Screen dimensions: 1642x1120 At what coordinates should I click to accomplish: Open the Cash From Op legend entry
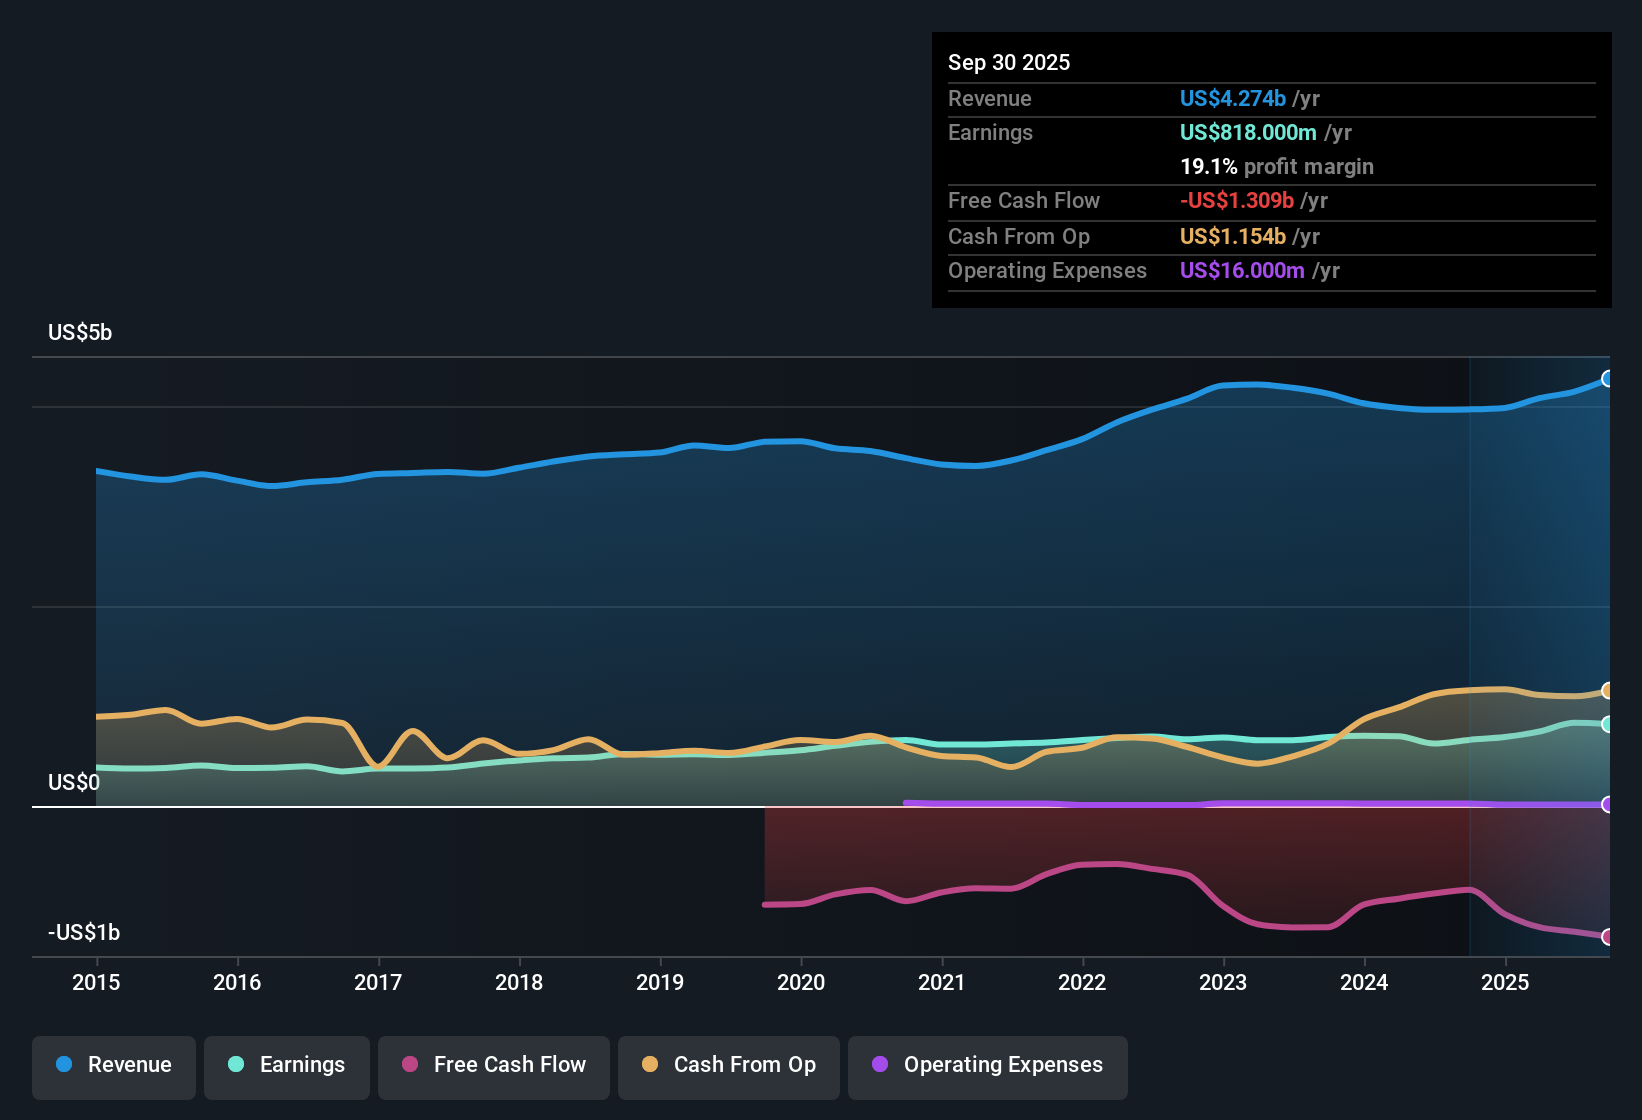(728, 1065)
